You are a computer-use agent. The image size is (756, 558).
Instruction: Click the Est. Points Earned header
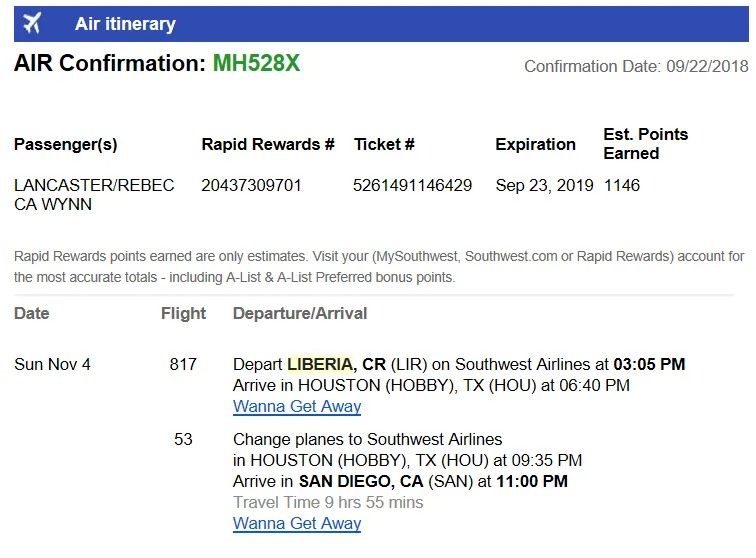point(645,143)
